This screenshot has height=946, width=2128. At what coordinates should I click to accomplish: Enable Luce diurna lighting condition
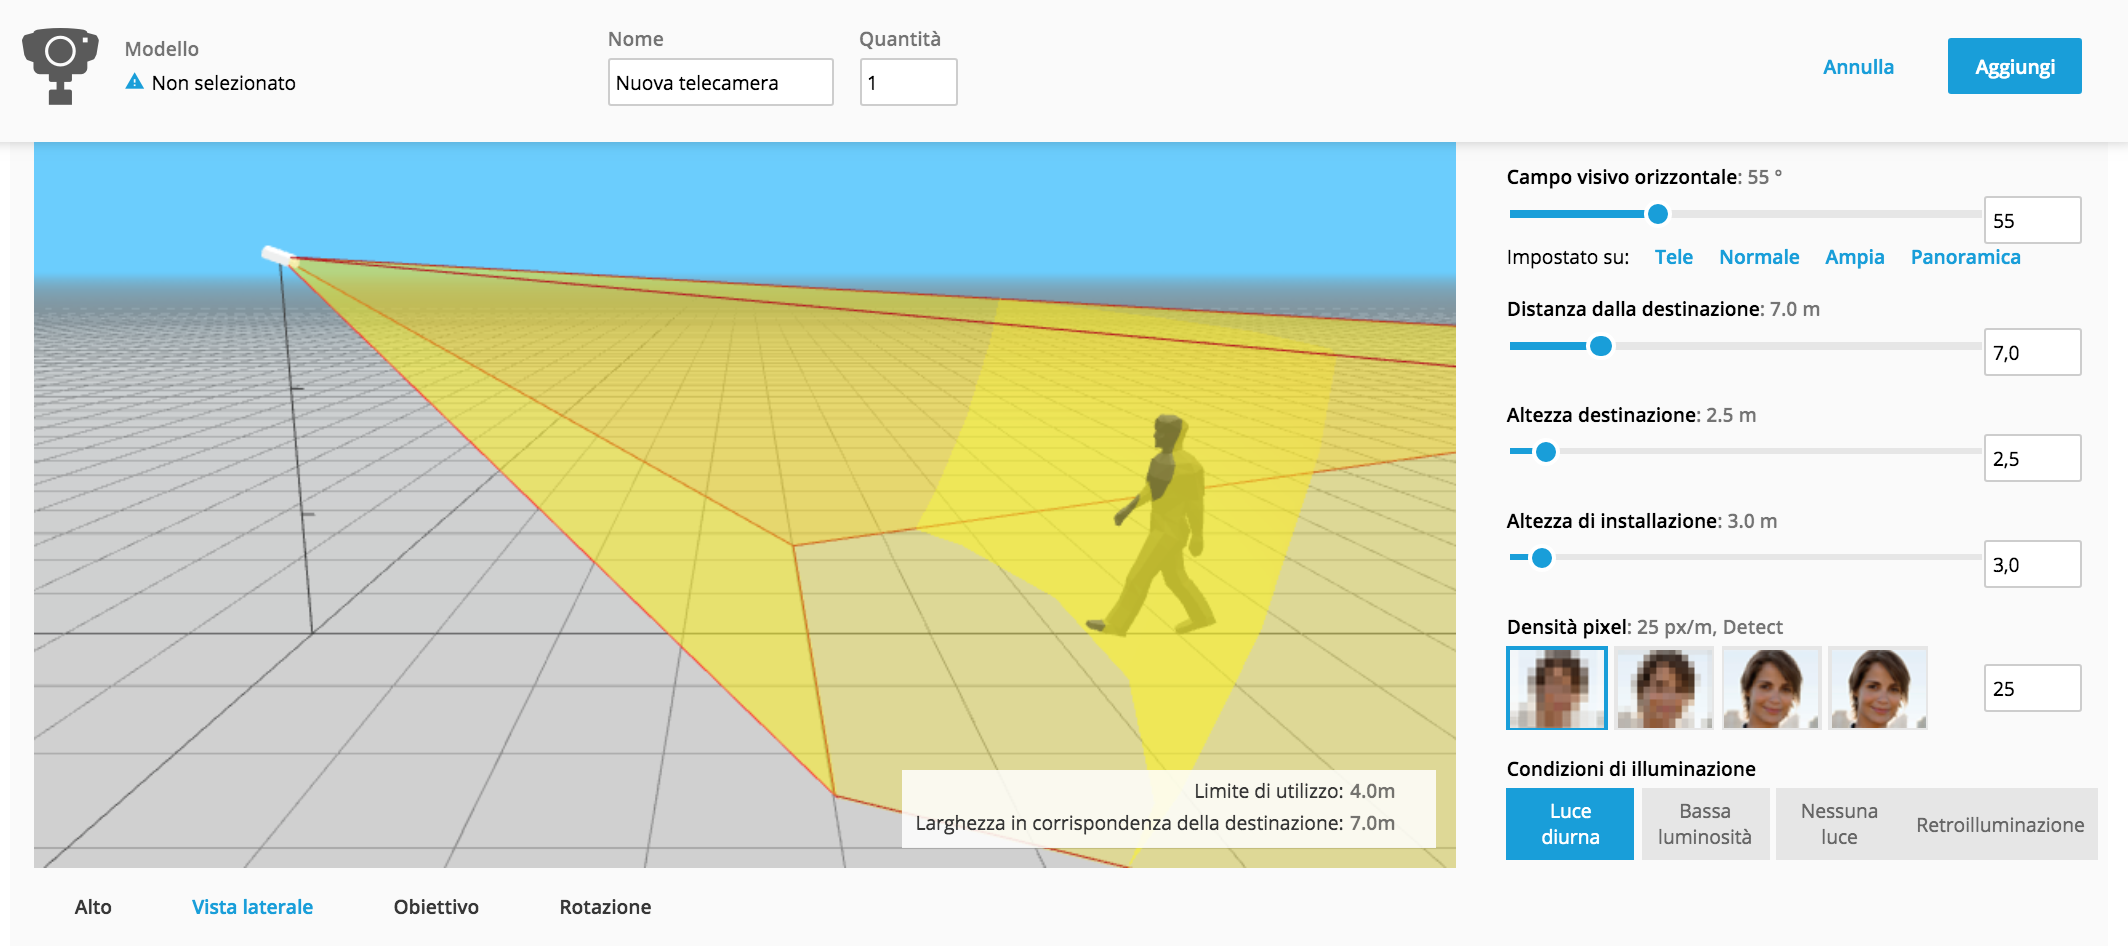click(1569, 824)
